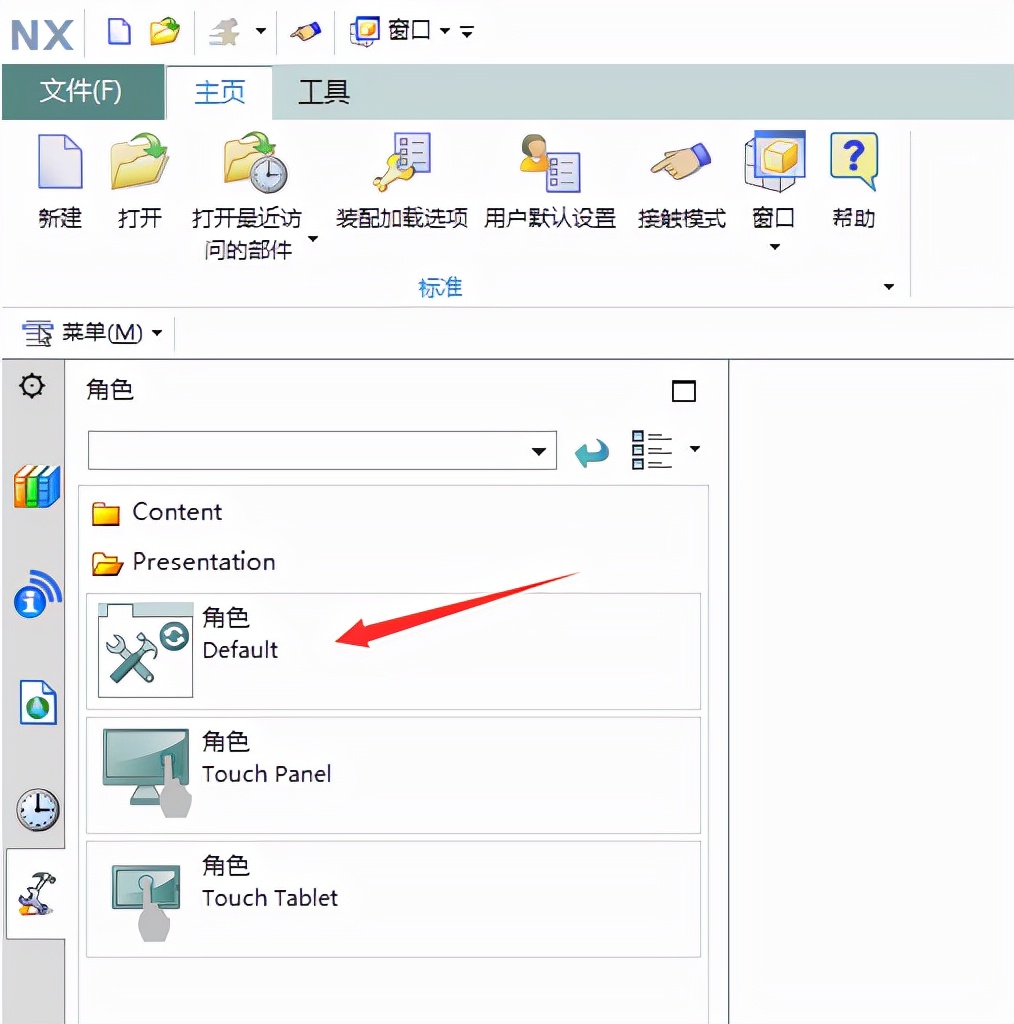Click the 新建 new document ribbon button
This screenshot has width=1014, height=1024.
pos(60,180)
